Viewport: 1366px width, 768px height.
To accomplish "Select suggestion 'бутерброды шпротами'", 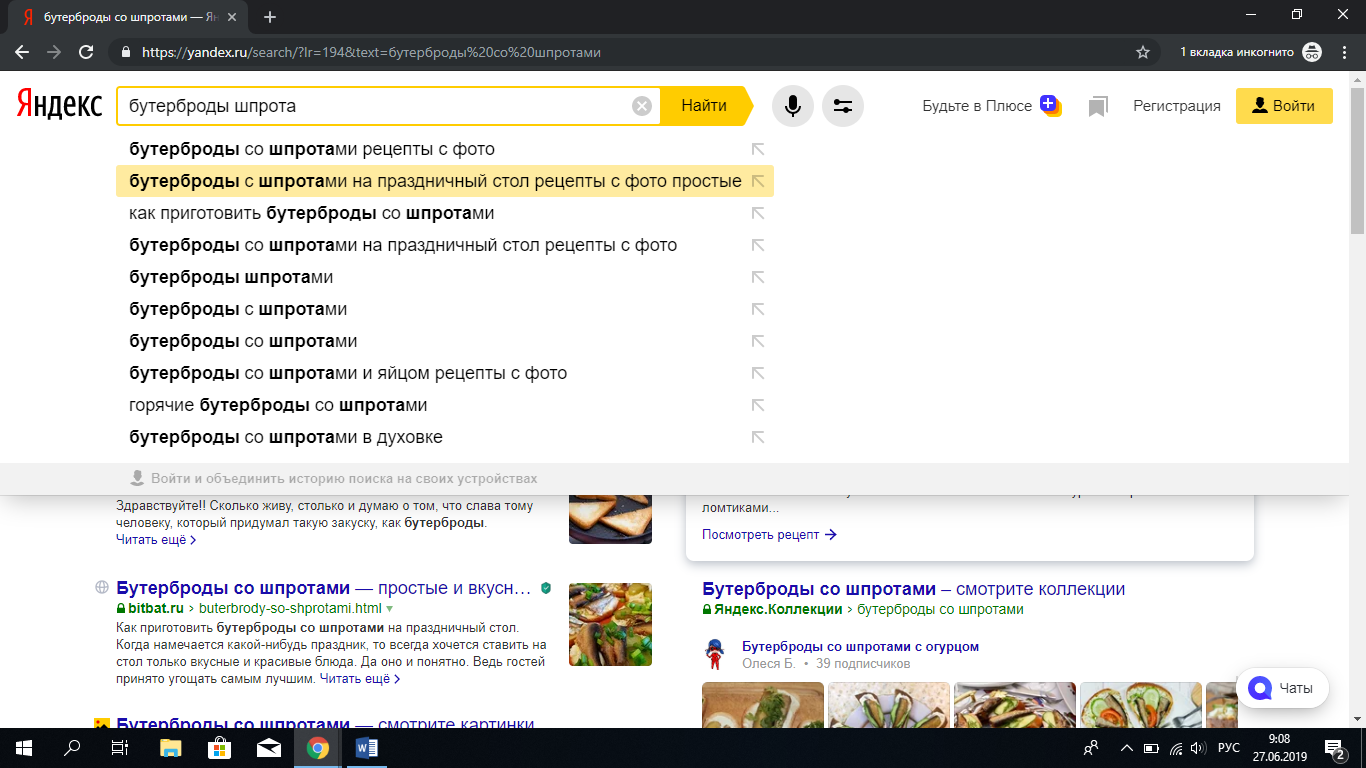I will [445, 277].
